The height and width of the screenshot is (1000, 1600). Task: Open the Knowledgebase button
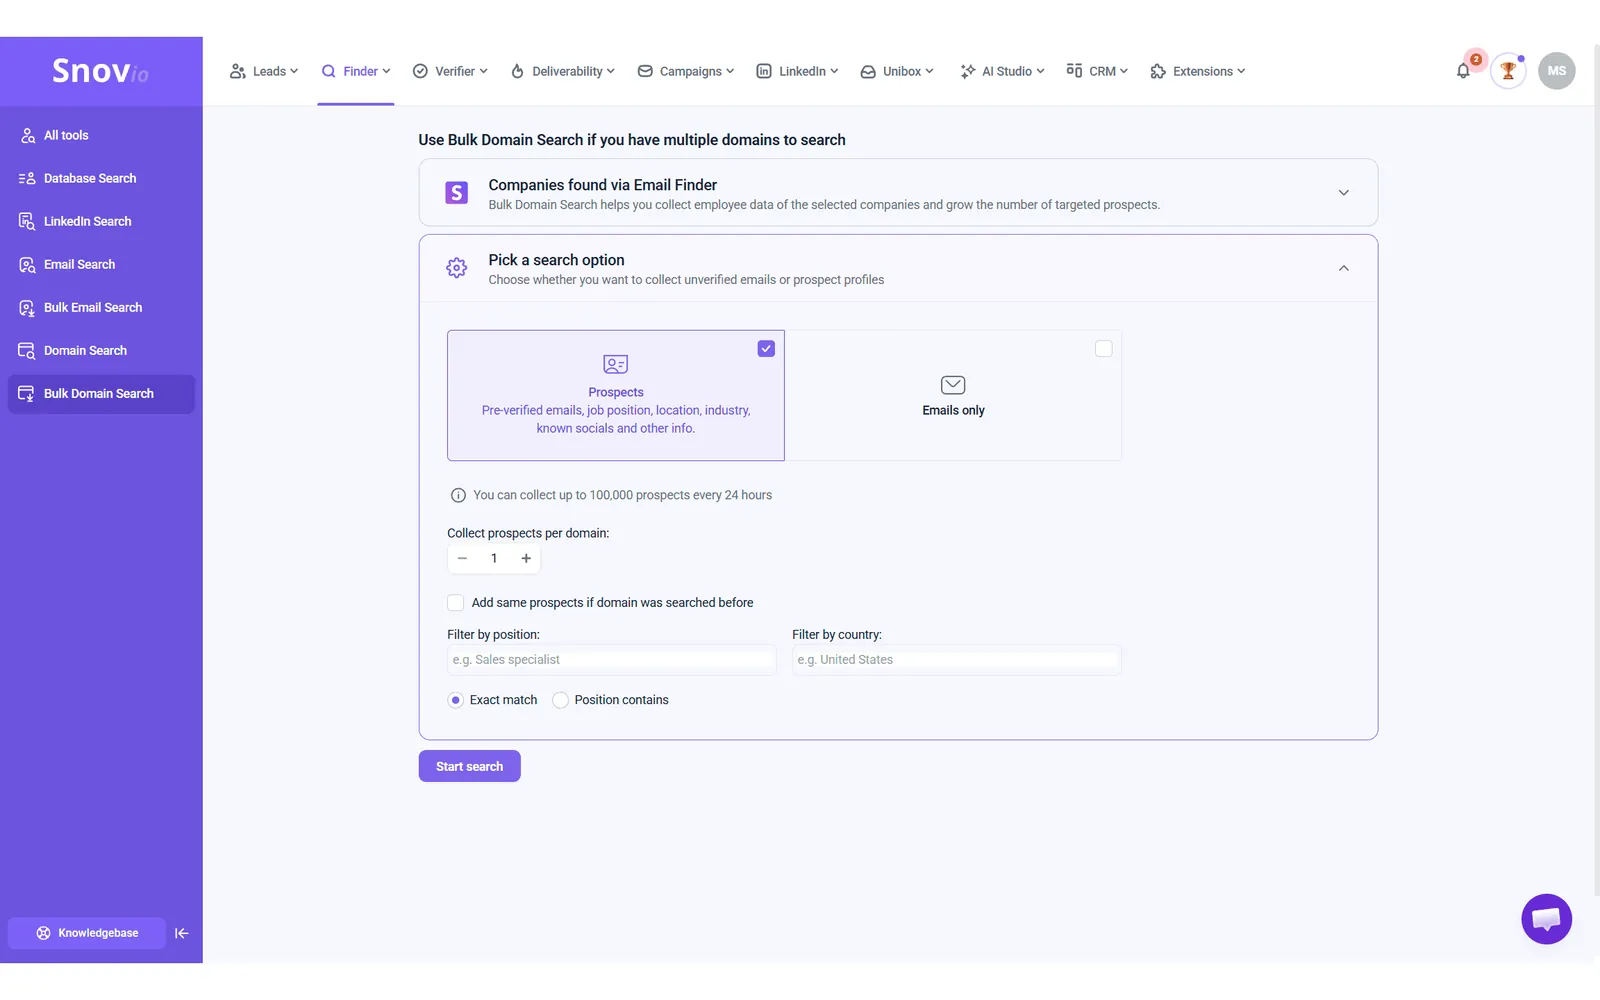click(x=87, y=933)
